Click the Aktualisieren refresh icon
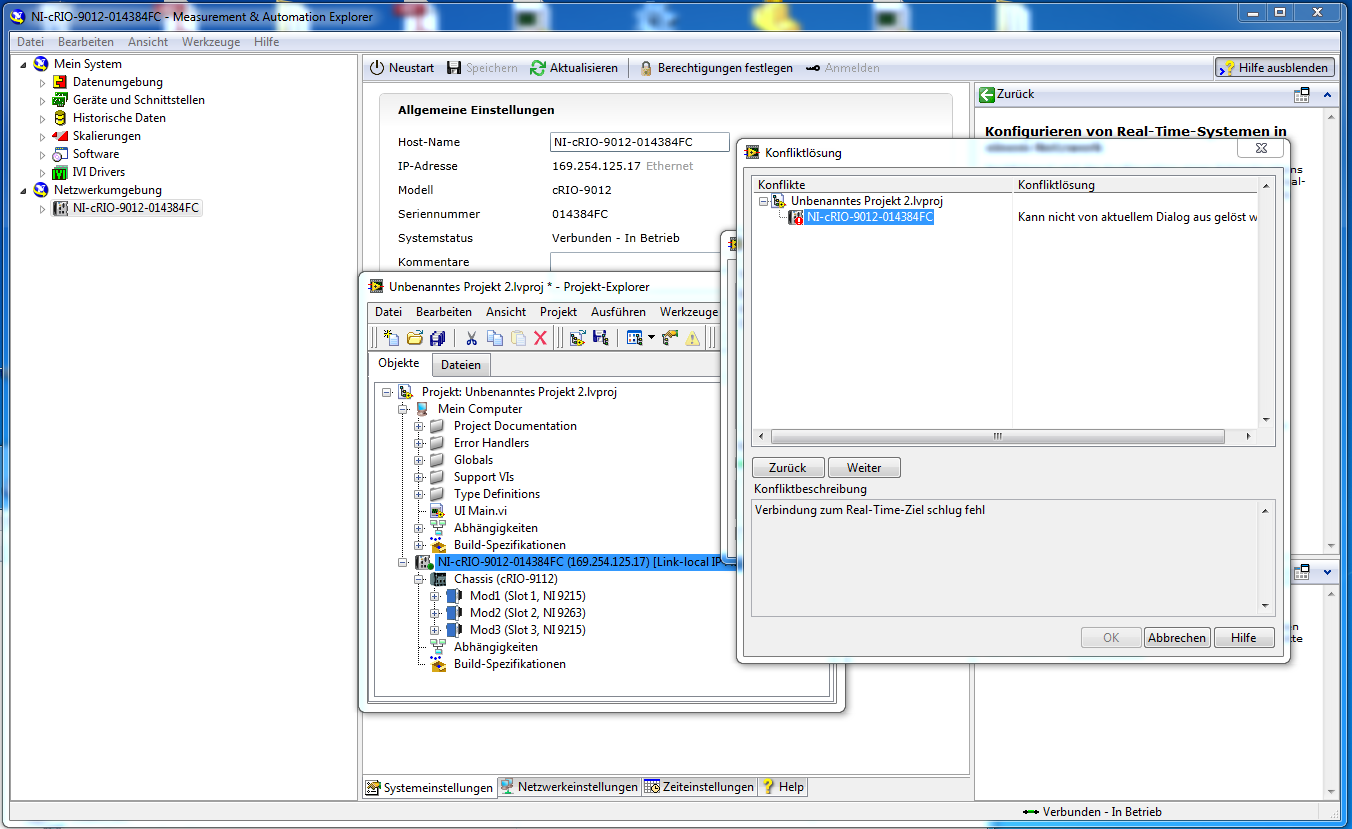Image resolution: width=1352 pixels, height=829 pixels. click(538, 68)
